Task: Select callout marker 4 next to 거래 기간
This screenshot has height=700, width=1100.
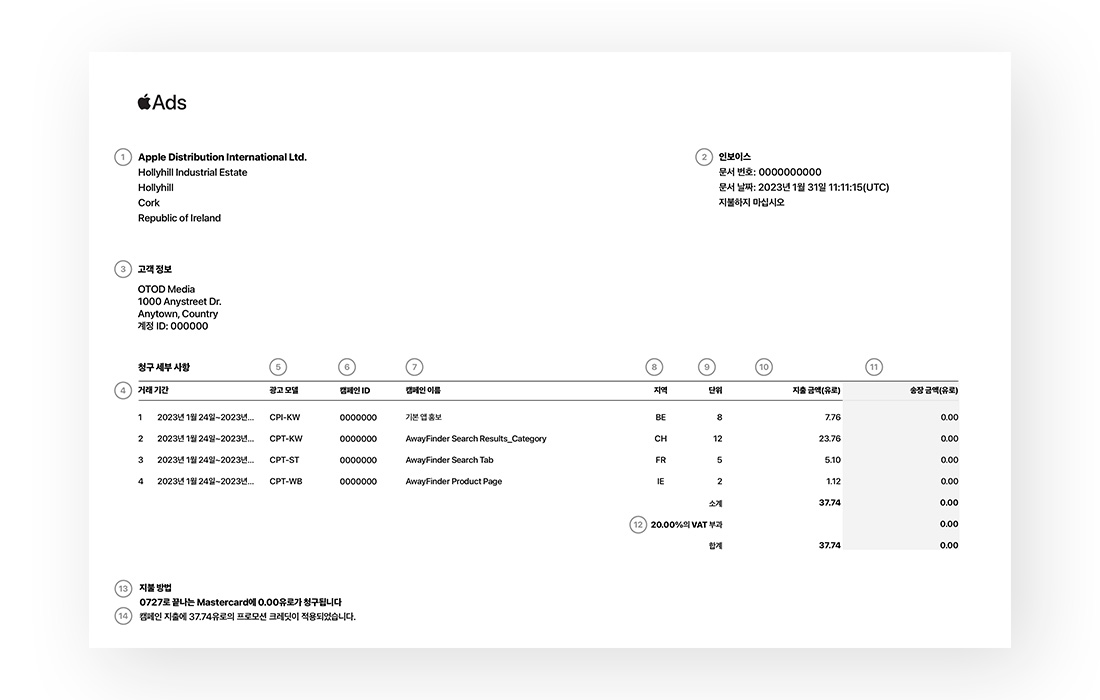Action: [123, 390]
